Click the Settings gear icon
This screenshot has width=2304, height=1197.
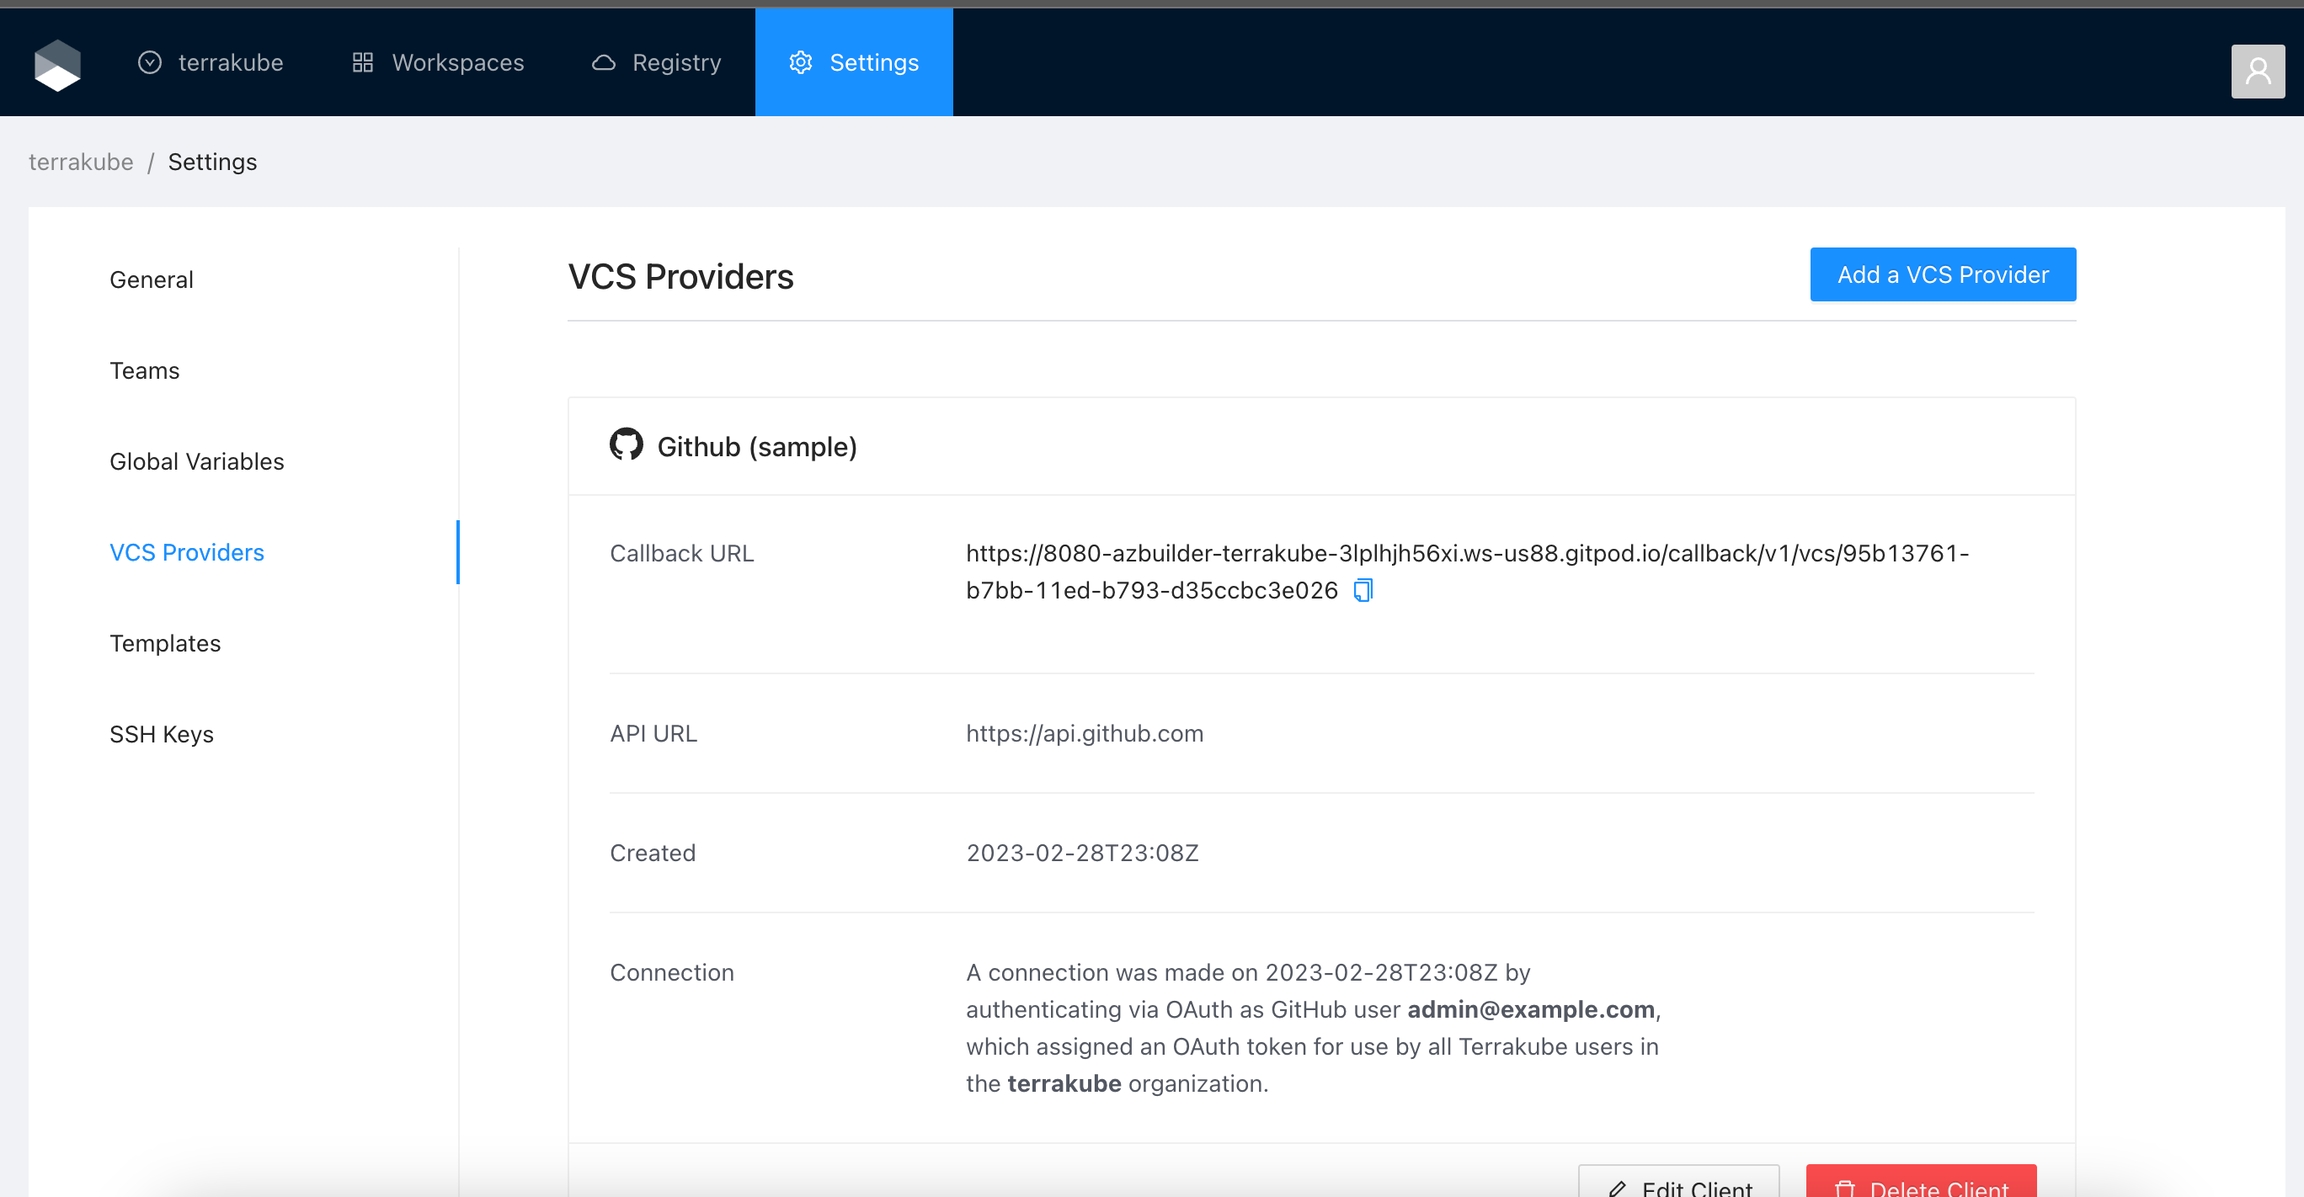coord(801,62)
